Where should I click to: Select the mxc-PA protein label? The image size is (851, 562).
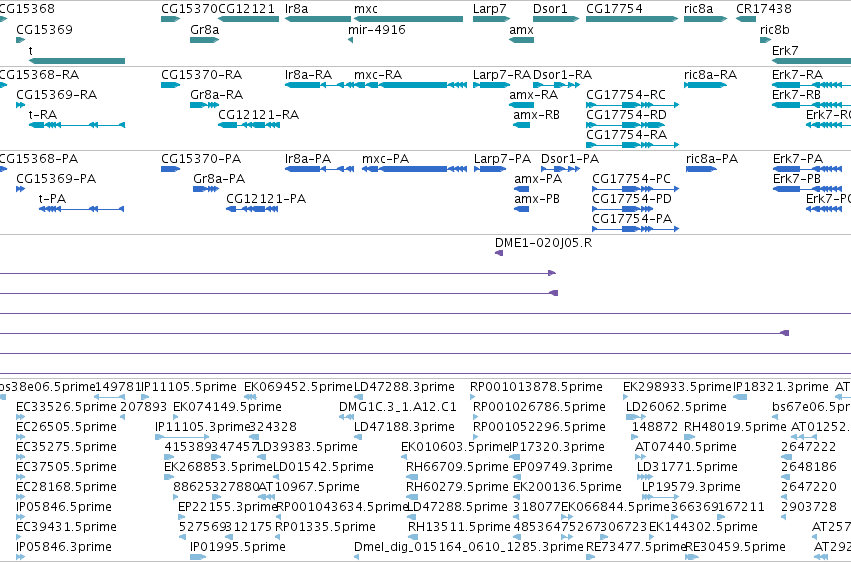pos(385,158)
